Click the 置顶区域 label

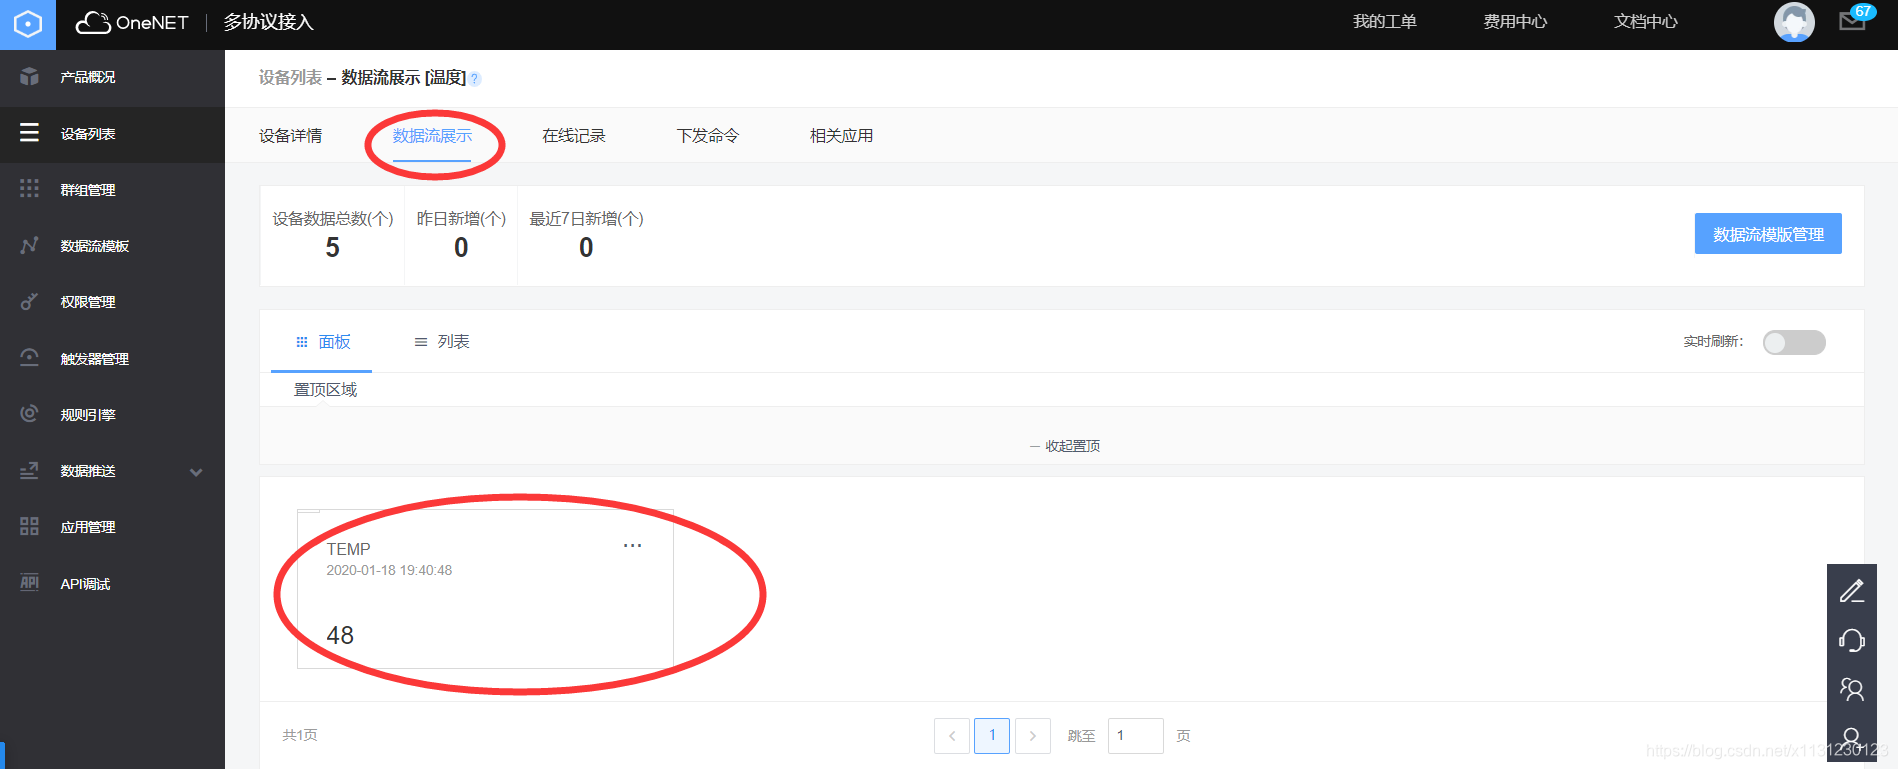pyautogui.click(x=325, y=390)
